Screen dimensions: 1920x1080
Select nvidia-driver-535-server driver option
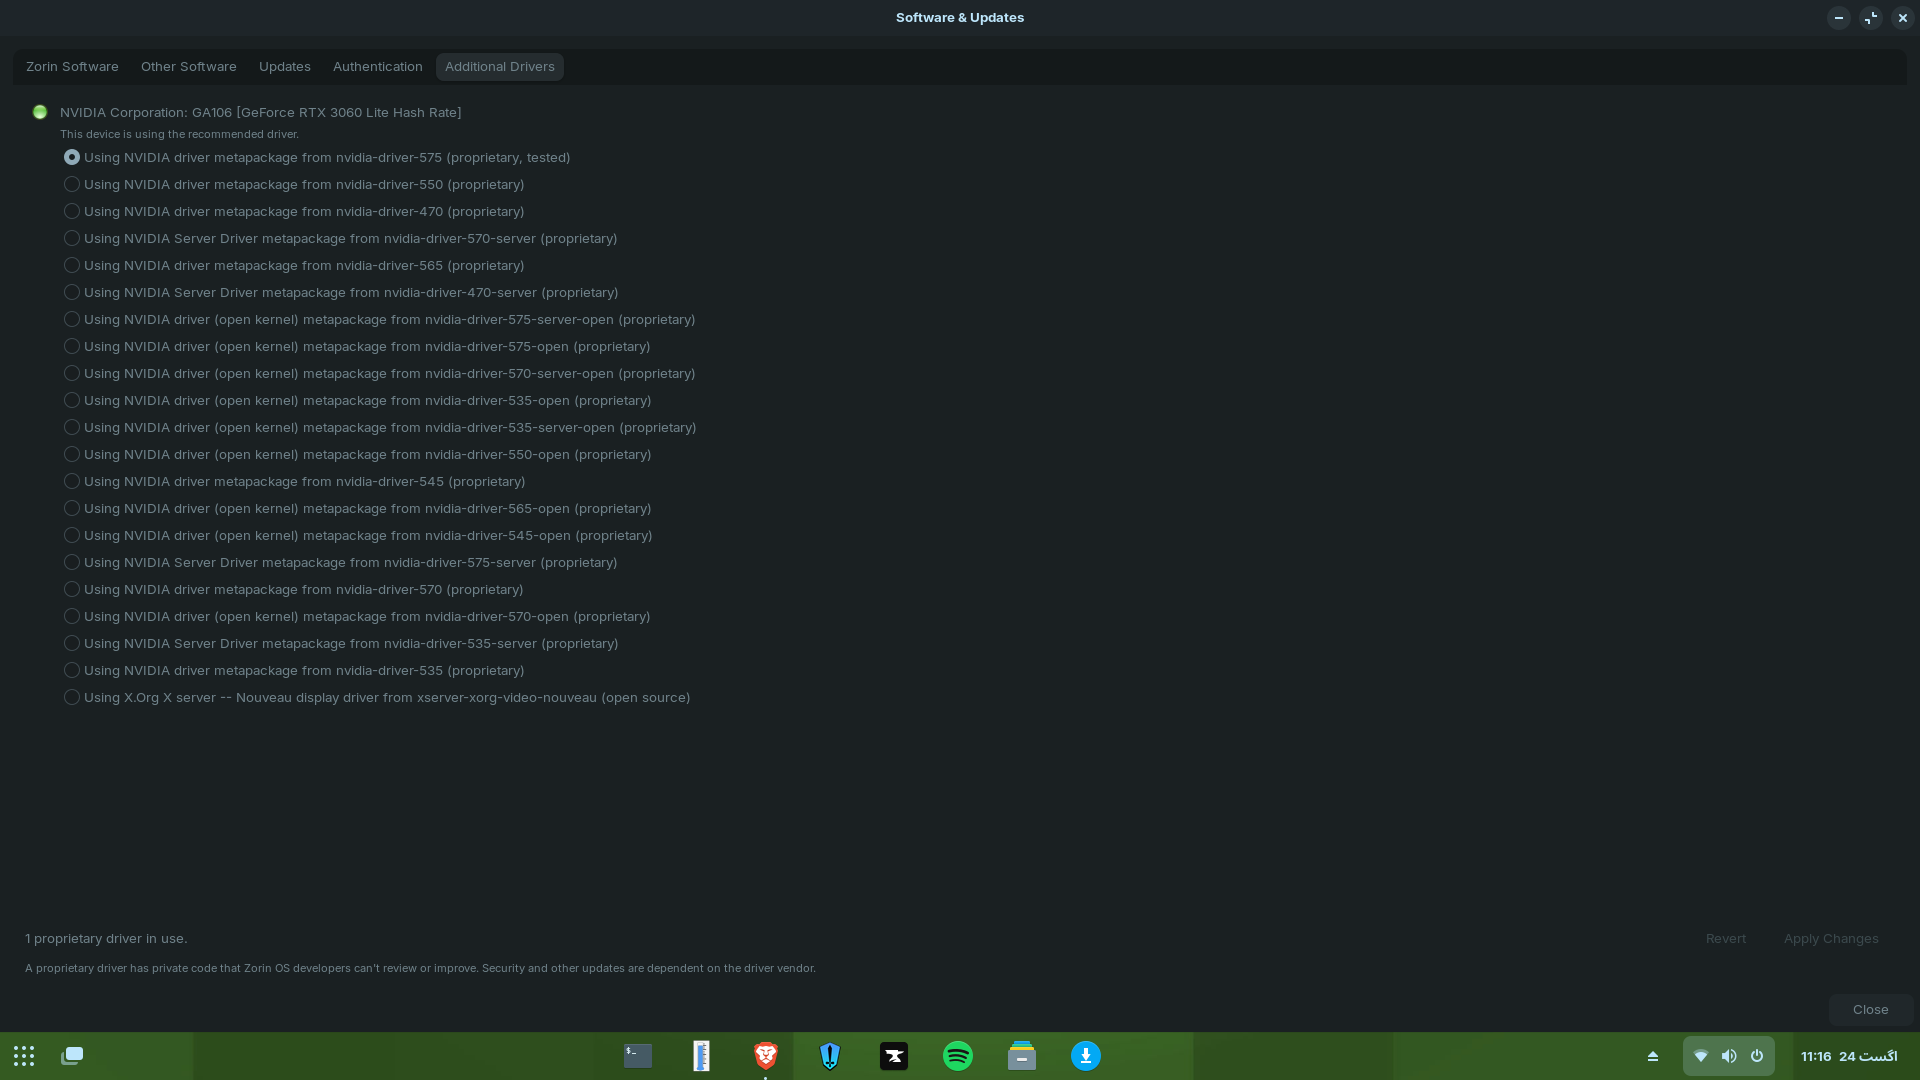(x=72, y=644)
